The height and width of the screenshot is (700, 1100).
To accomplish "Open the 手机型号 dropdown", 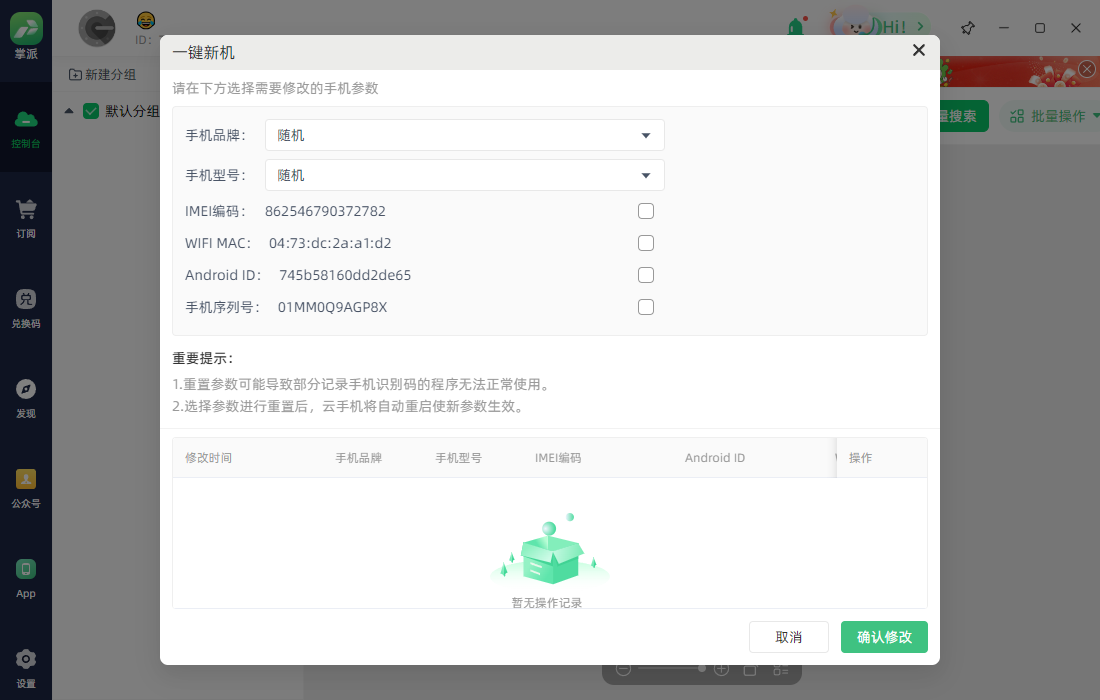I will [464, 175].
